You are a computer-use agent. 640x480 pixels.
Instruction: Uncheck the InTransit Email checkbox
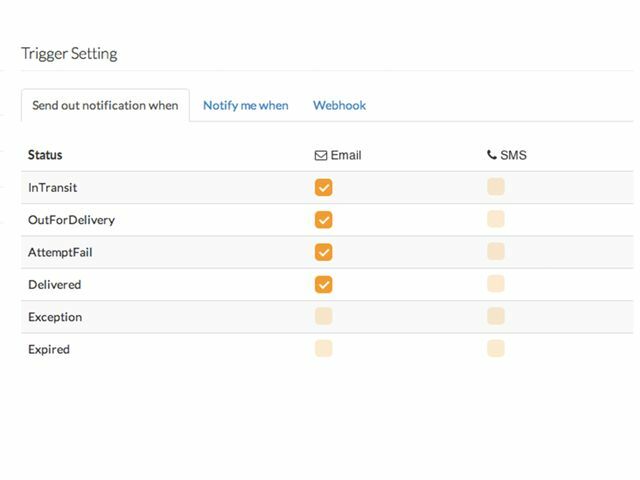323,187
